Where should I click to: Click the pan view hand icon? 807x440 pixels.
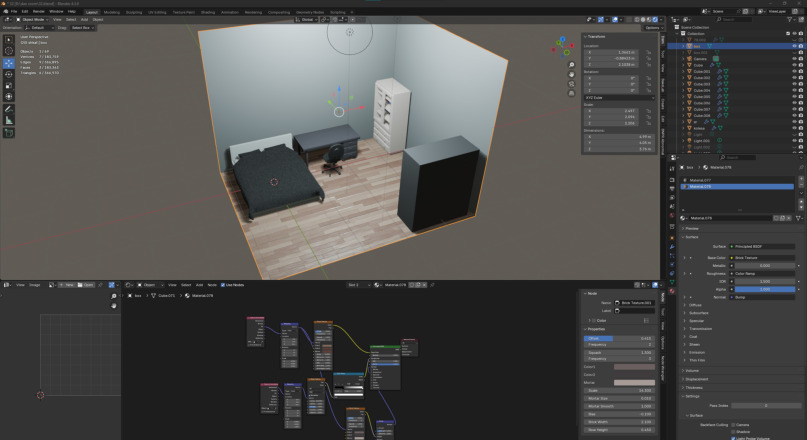tap(571, 75)
